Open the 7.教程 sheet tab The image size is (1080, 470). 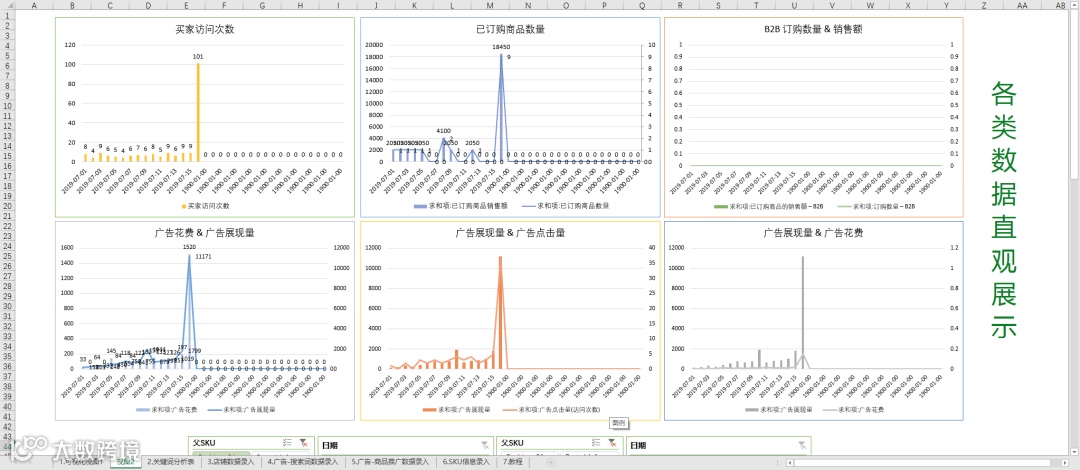tap(513, 462)
